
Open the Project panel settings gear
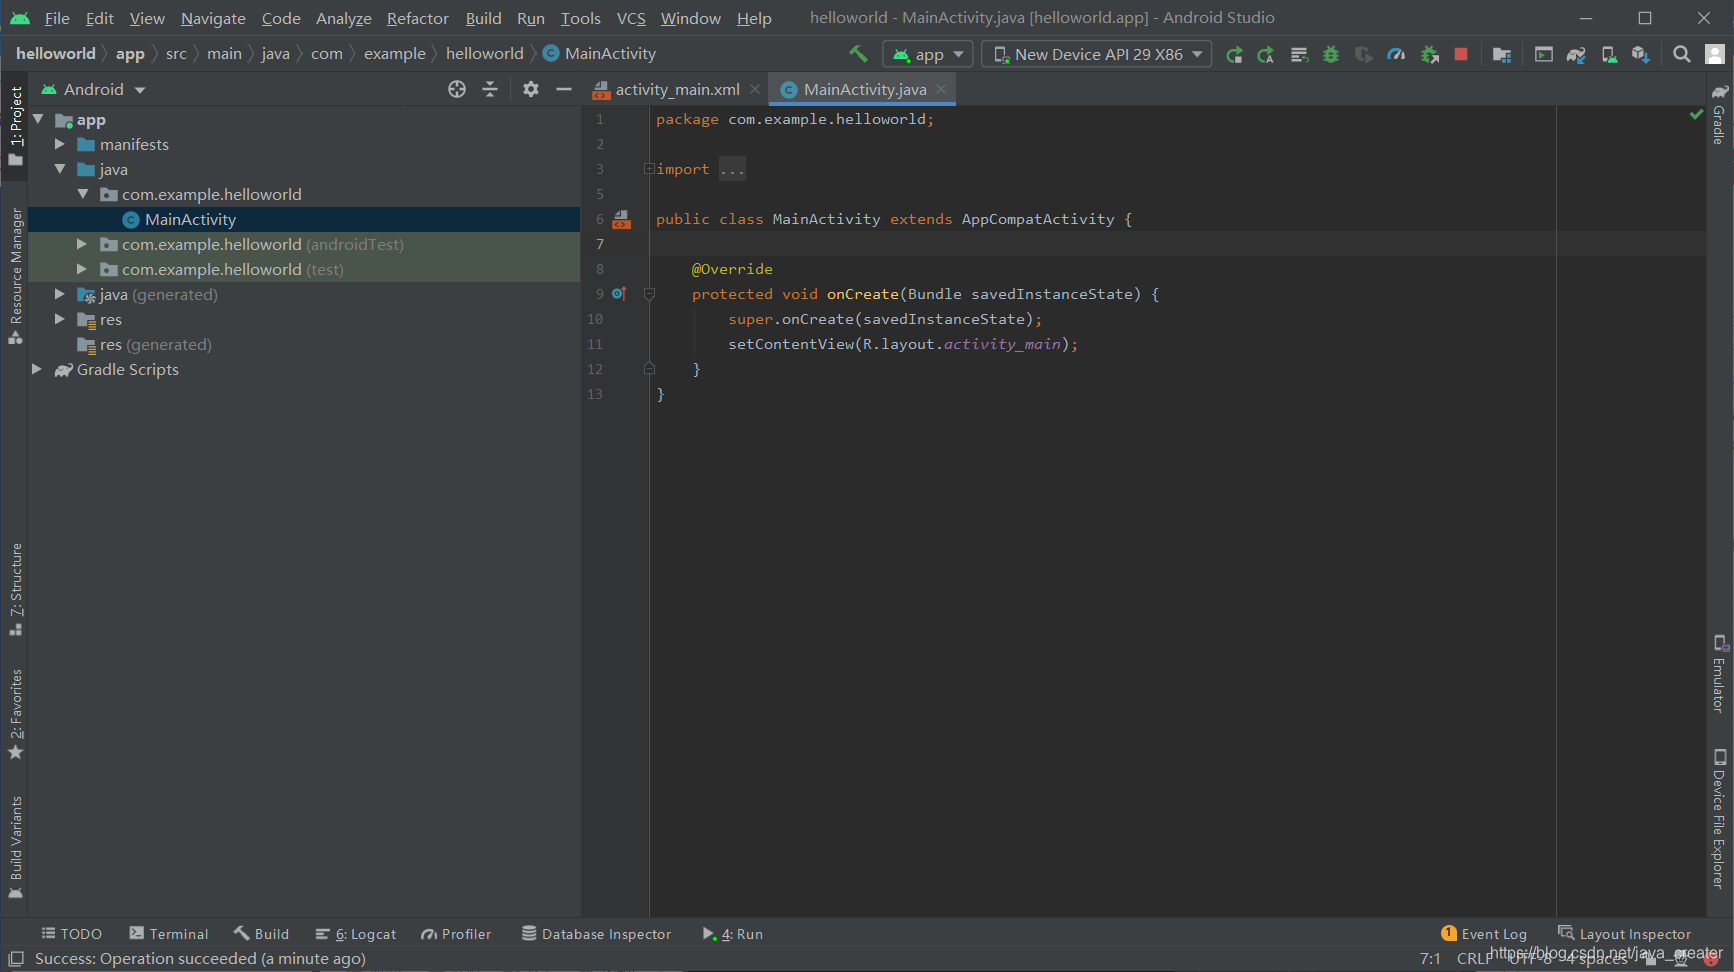coord(531,89)
